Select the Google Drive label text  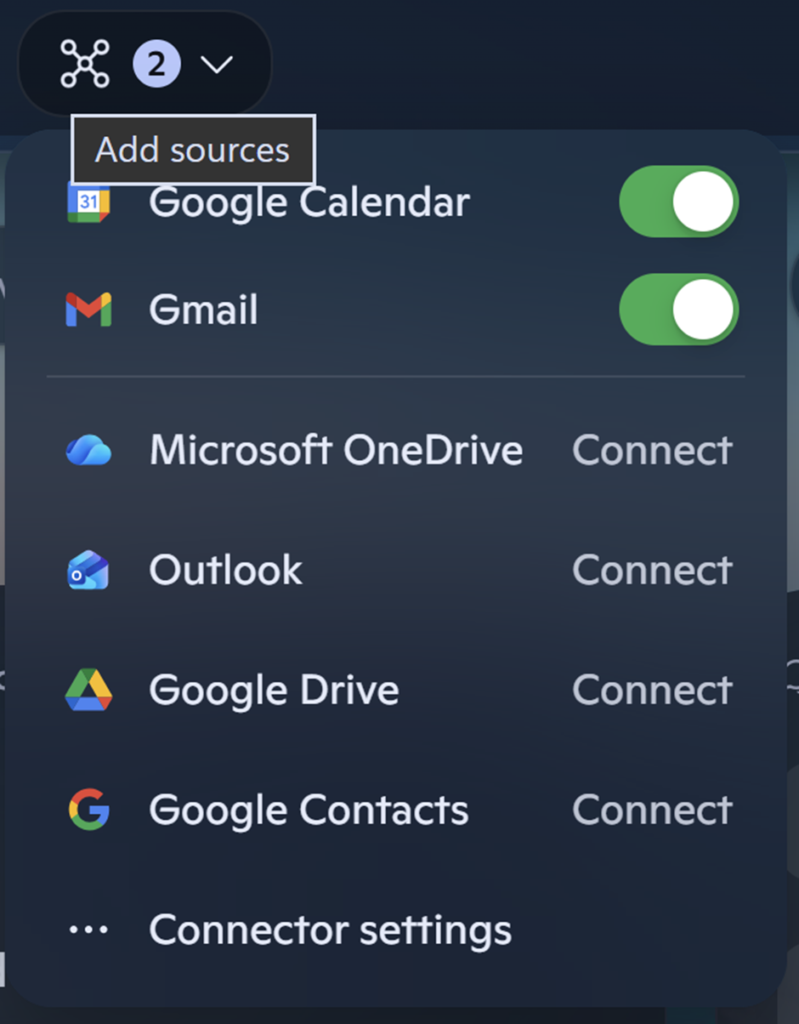click(x=274, y=690)
